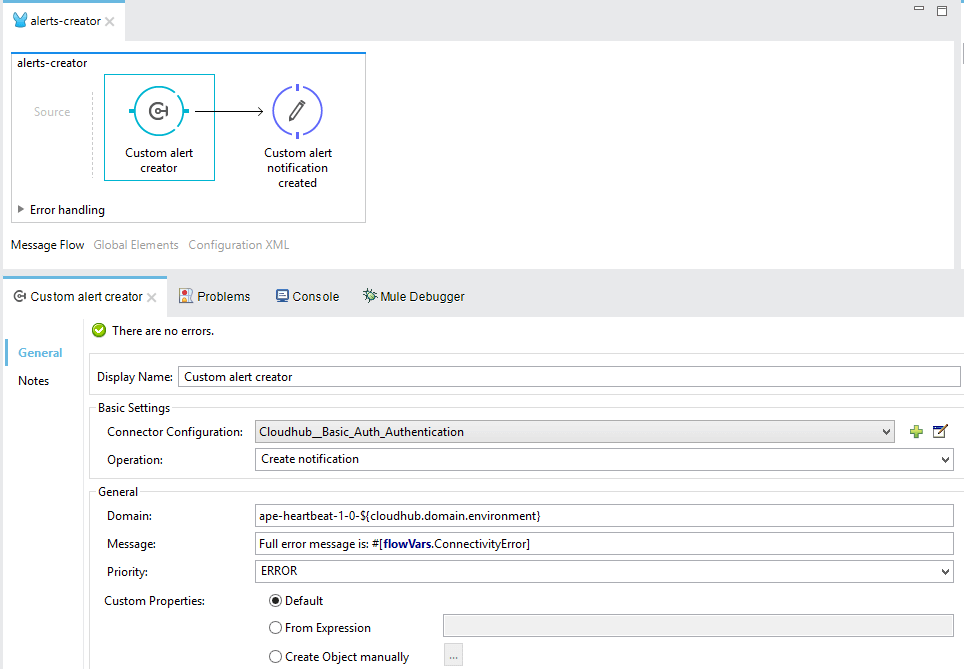Open the Priority dropdown

pyautogui.click(x=945, y=572)
